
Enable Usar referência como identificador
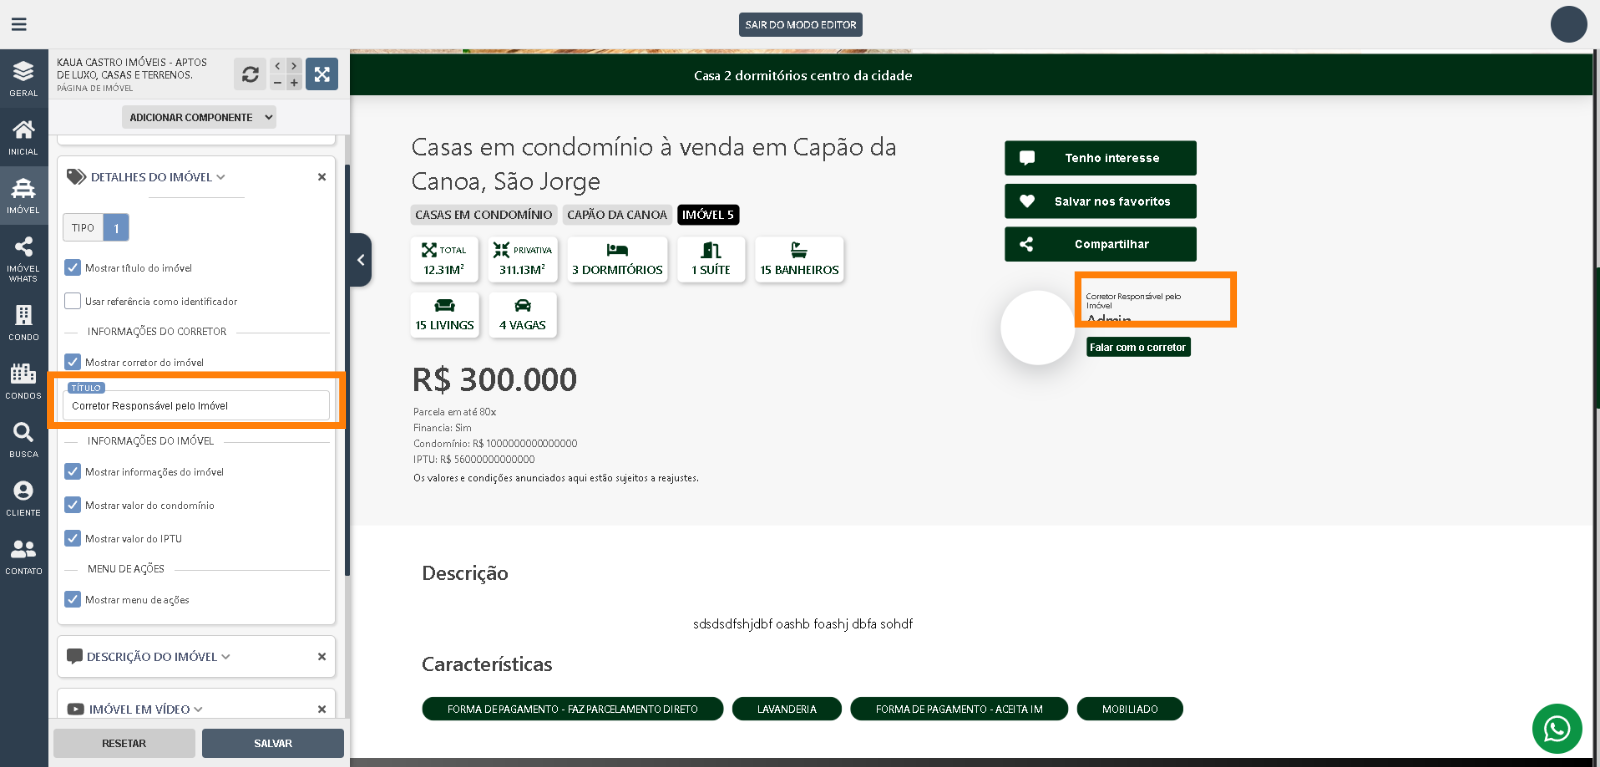coord(73,301)
